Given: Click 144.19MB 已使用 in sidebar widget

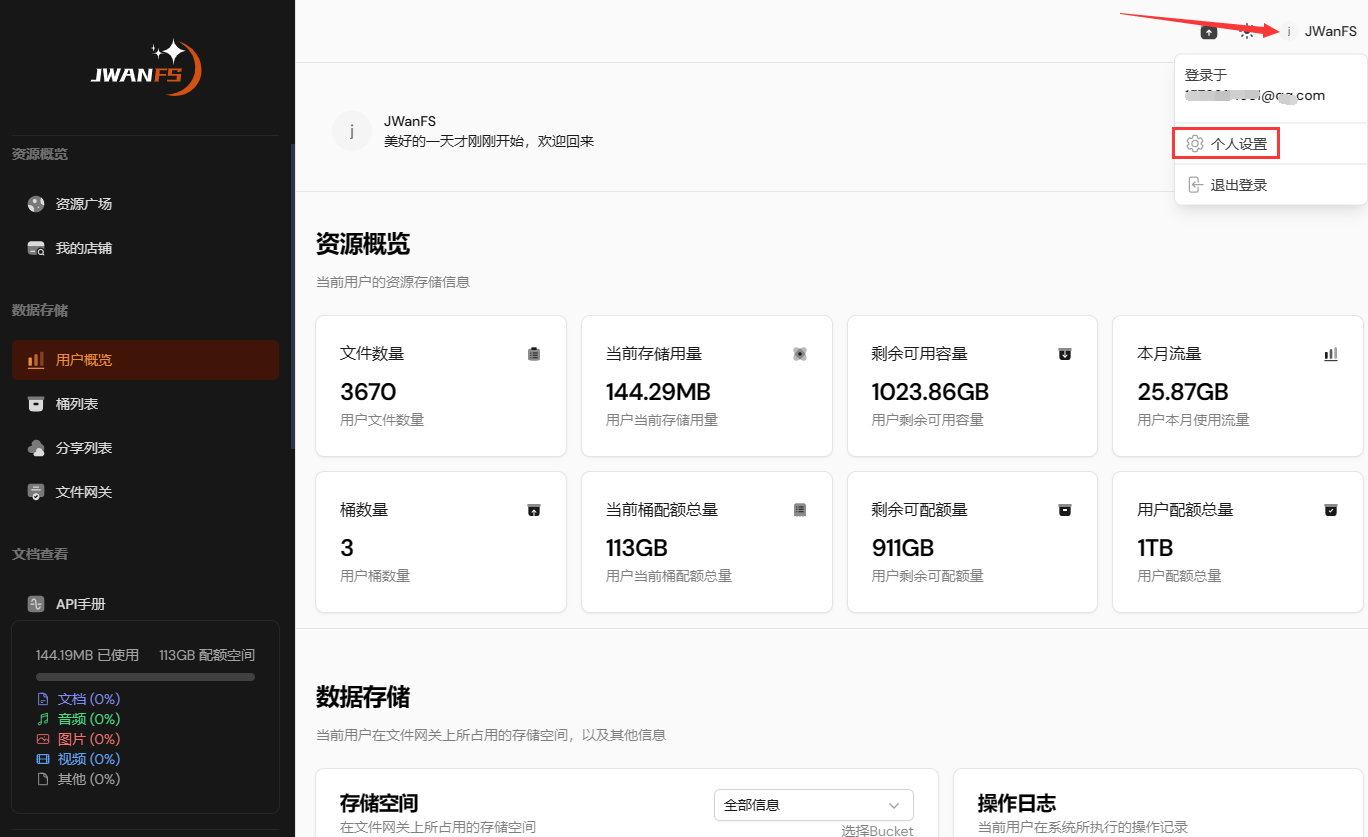Looking at the screenshot, I should [x=87, y=655].
